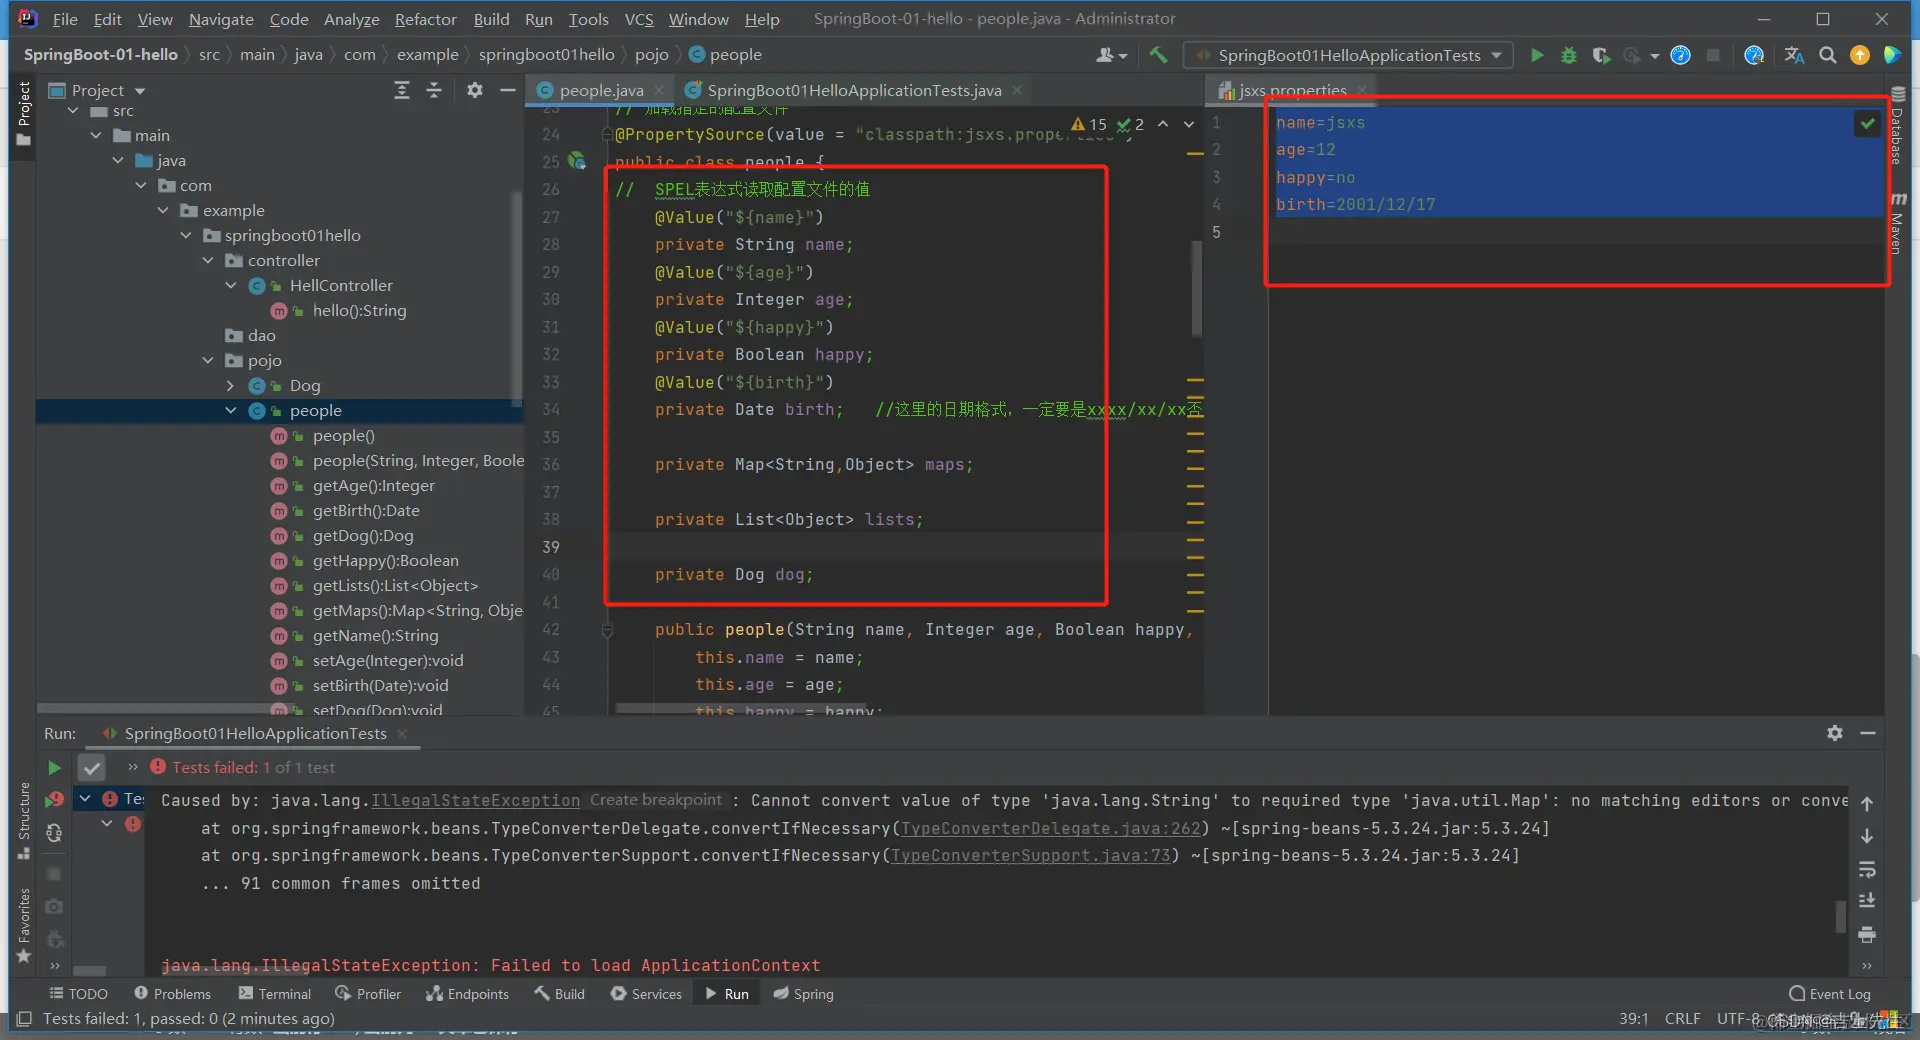Viewport: 1920px width, 1040px height.
Task: Select hello():String method in tree
Action: pyautogui.click(x=359, y=311)
